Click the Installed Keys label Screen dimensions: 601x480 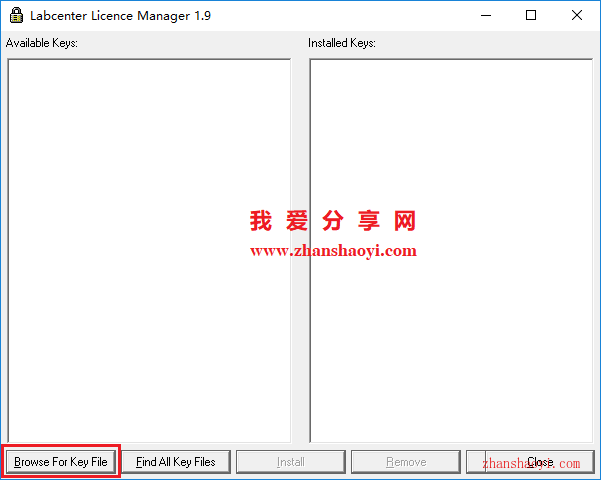pos(342,43)
